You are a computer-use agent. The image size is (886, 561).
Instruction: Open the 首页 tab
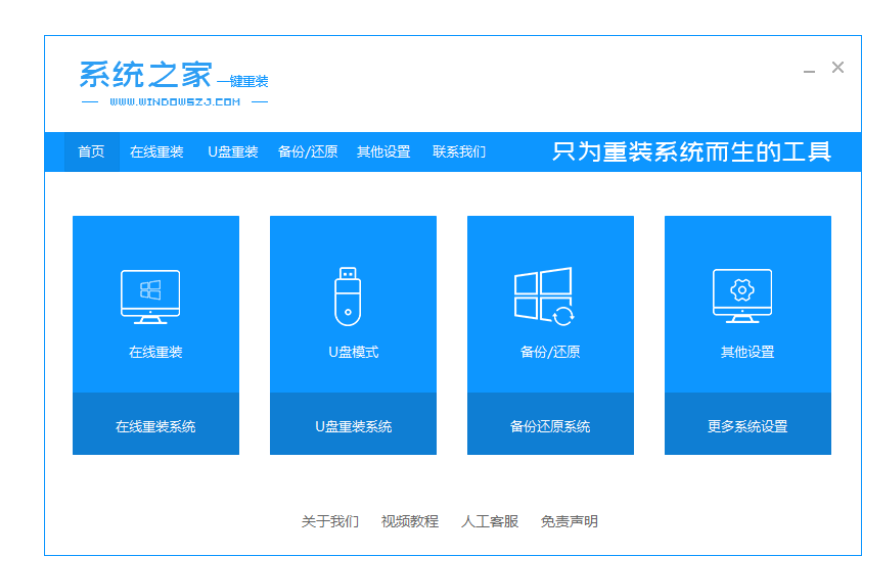click(x=91, y=152)
